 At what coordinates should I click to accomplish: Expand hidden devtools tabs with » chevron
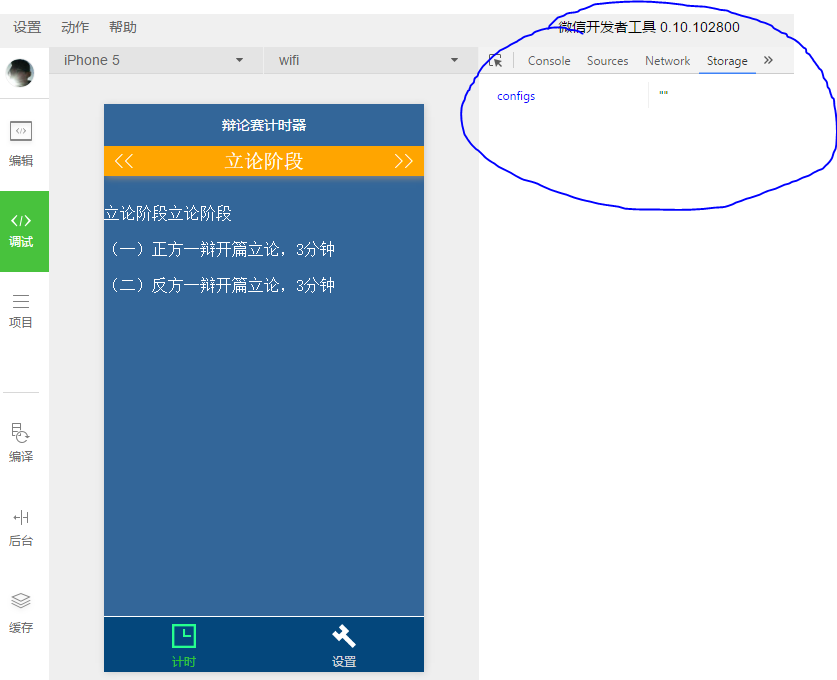click(x=768, y=60)
